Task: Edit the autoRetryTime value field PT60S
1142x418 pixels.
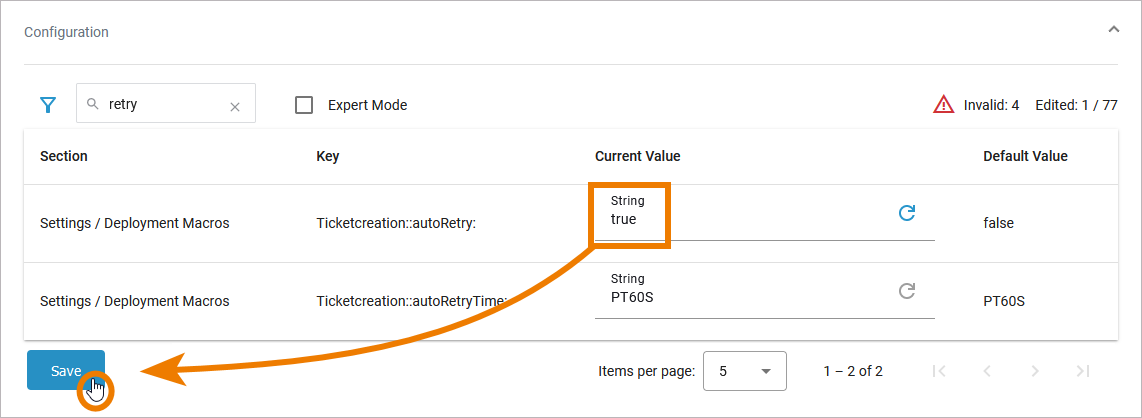Action: coord(740,297)
